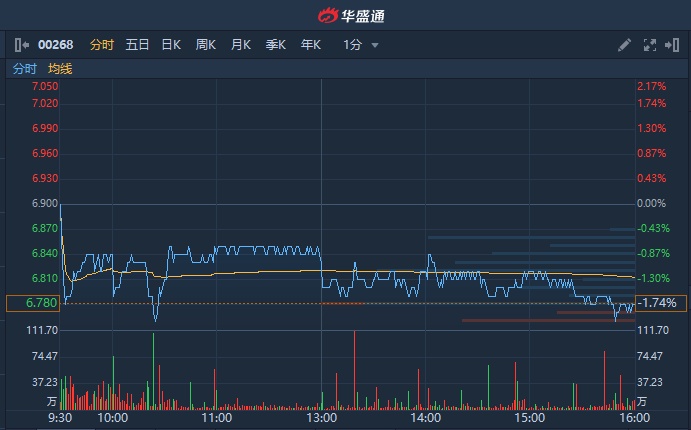
Task: Select the pencil drawing tool icon
Action: [x=624, y=45]
